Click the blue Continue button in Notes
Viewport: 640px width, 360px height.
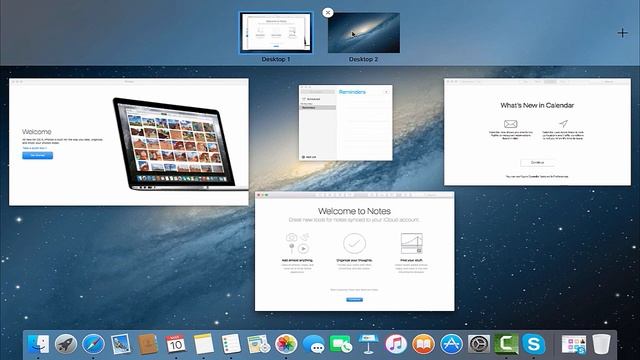pos(354,300)
